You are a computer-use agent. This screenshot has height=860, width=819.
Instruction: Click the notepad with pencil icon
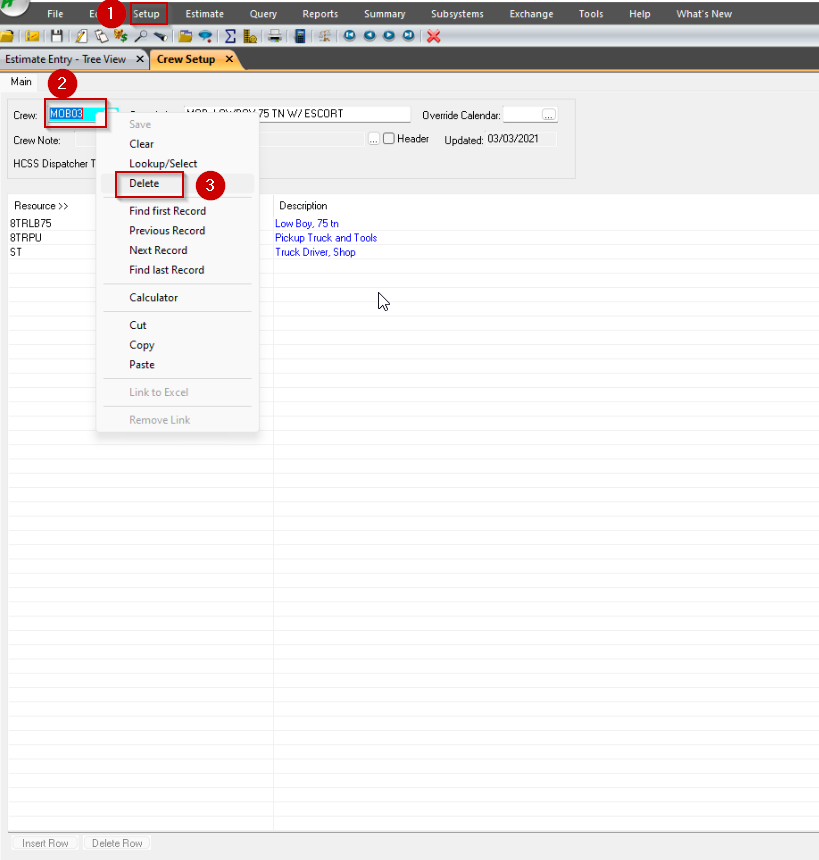click(x=81, y=36)
